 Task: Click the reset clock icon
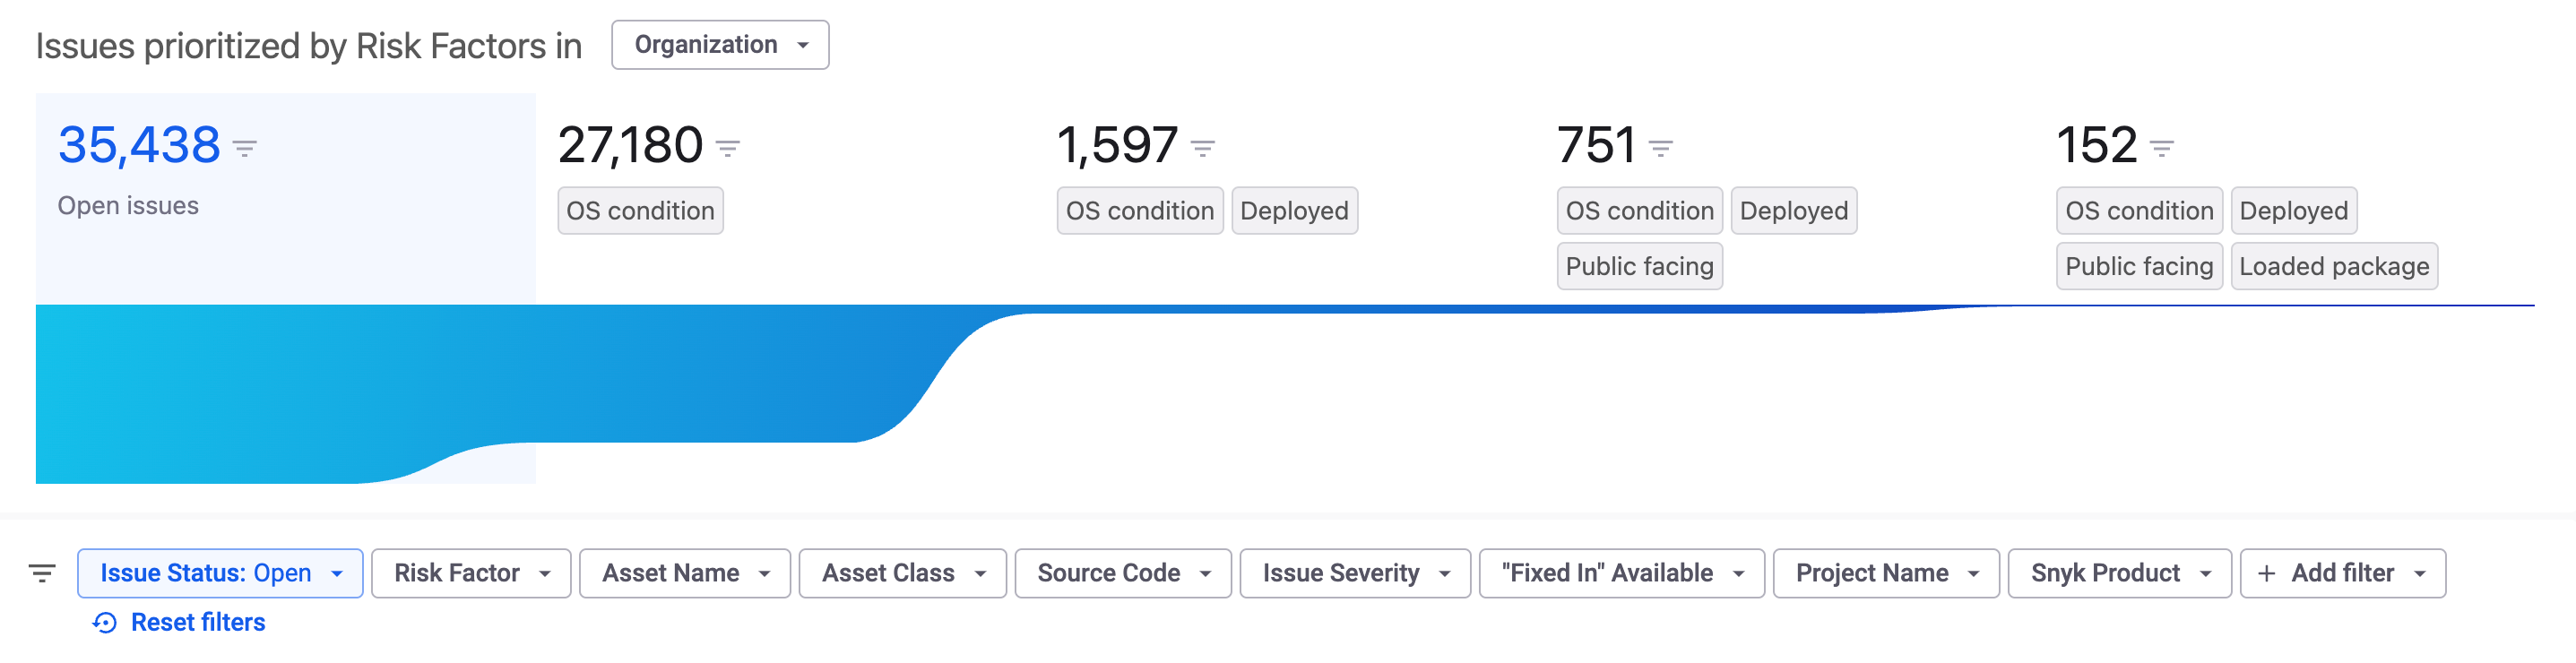[x=105, y=623]
